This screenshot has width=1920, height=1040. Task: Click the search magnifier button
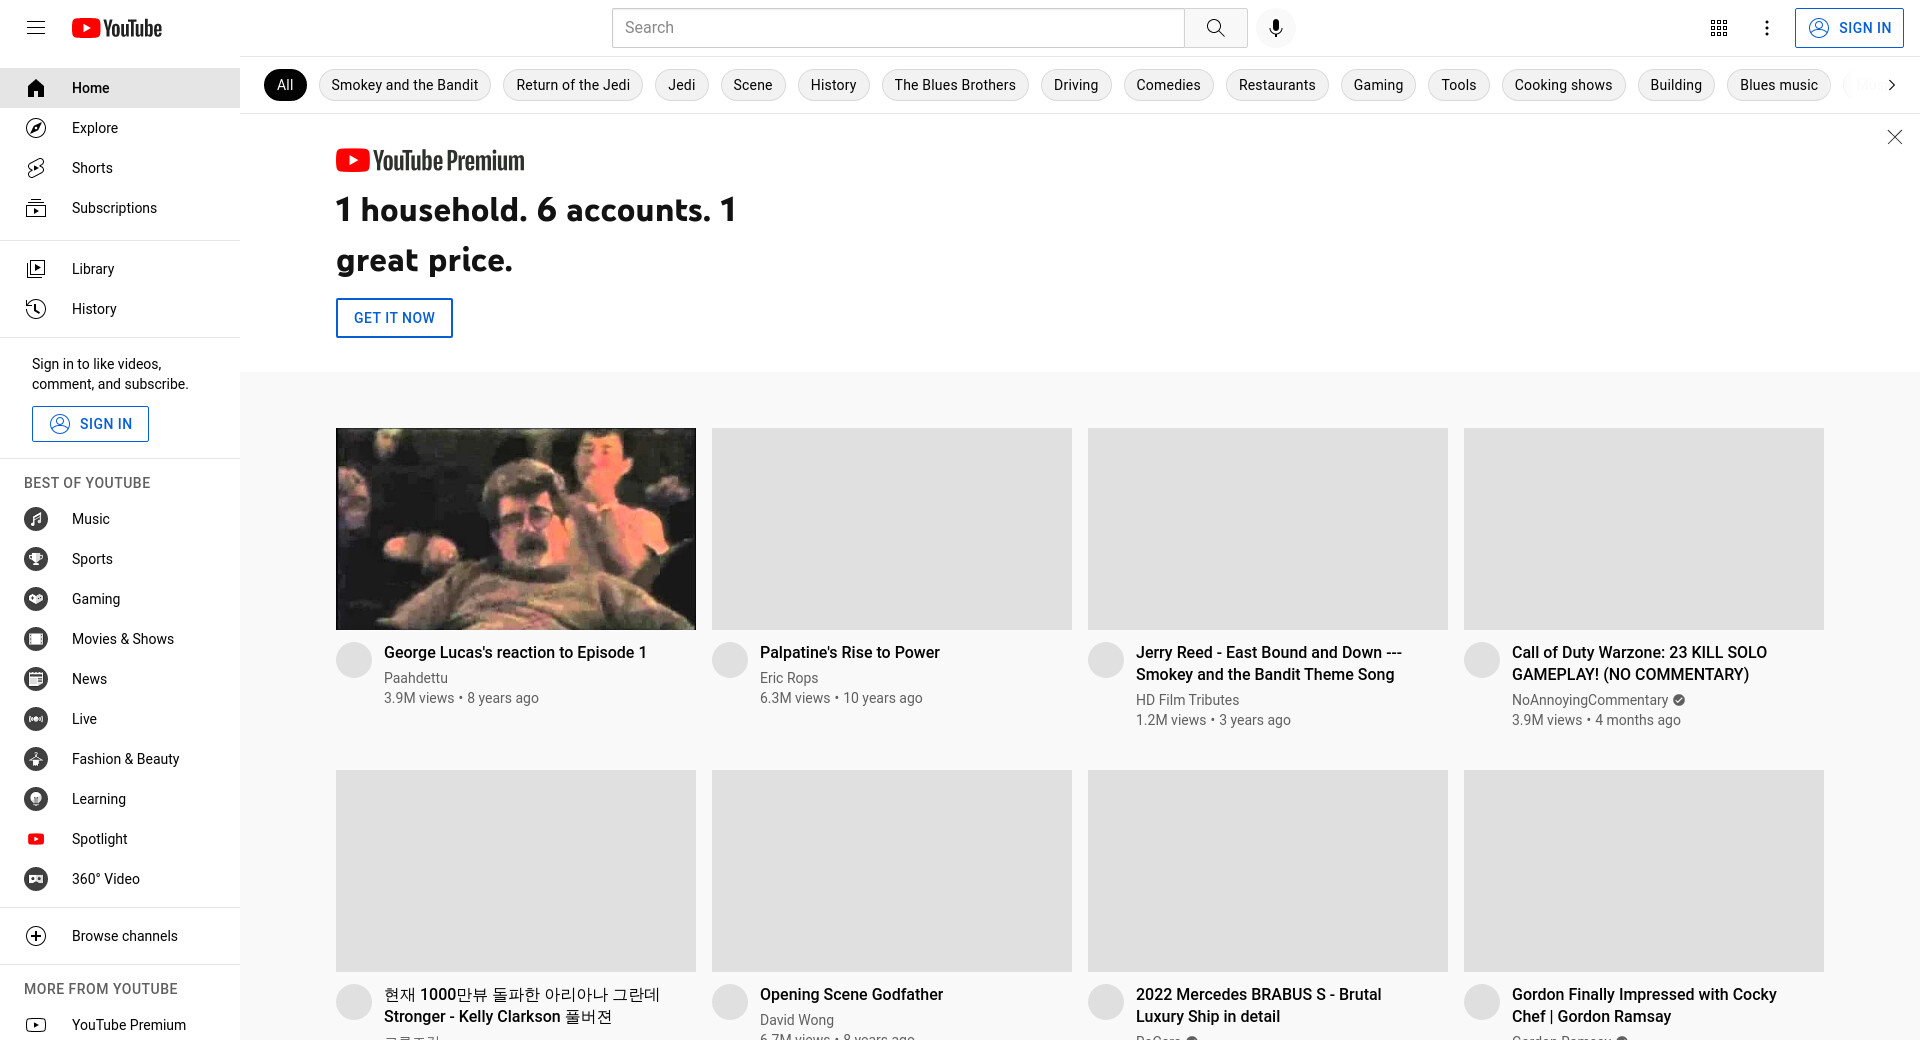pos(1215,28)
